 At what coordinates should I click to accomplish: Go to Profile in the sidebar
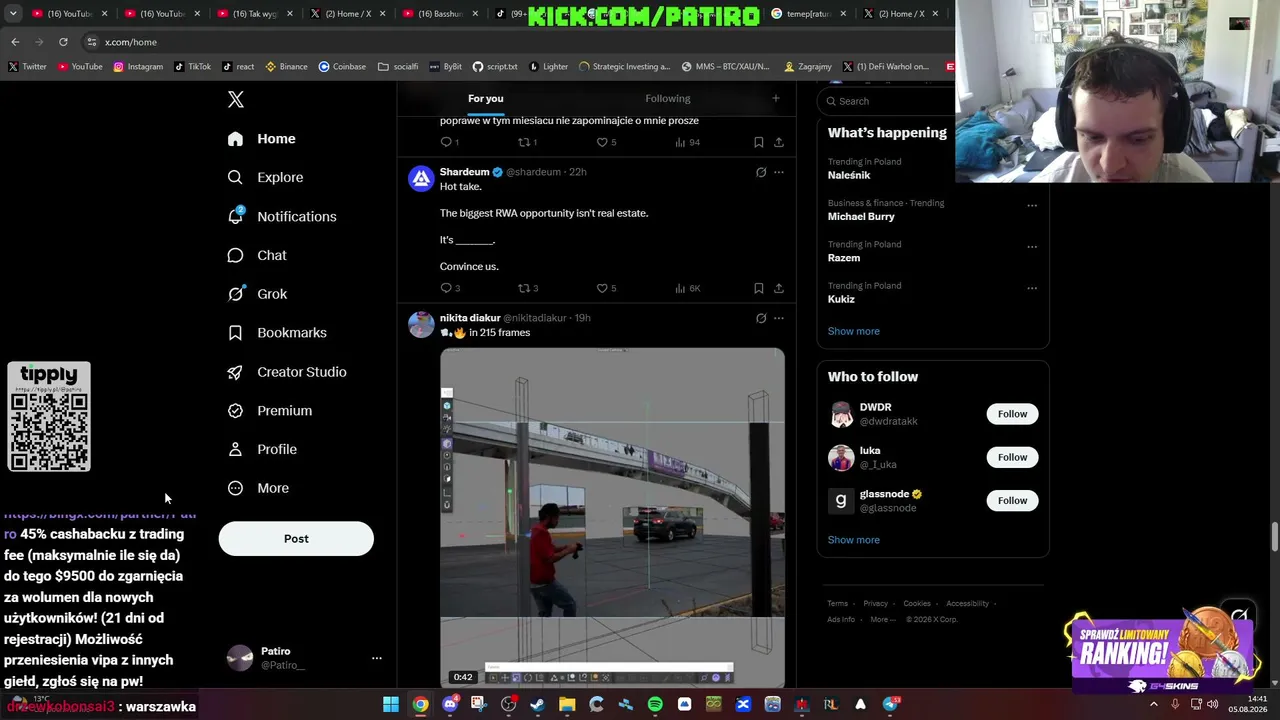pos(262,449)
